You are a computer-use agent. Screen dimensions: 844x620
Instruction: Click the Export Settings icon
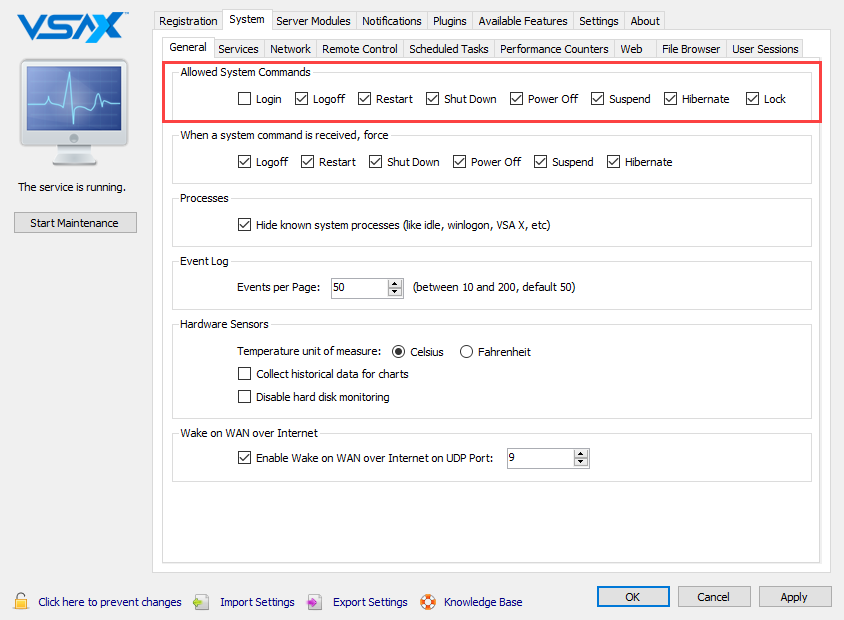[x=314, y=602]
